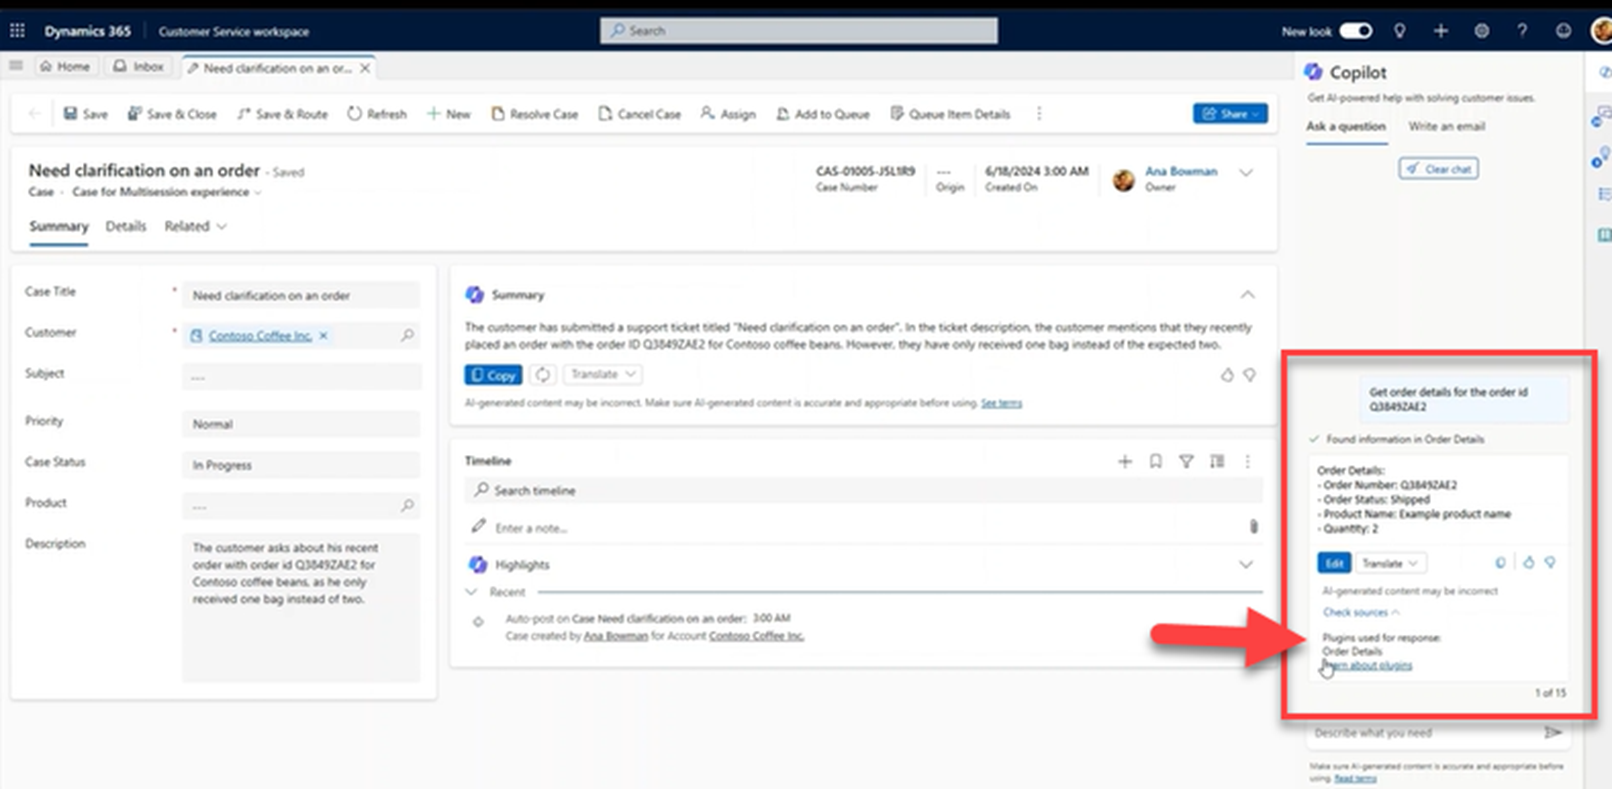
Task: Toggle the New look switch
Action: pyautogui.click(x=1355, y=31)
